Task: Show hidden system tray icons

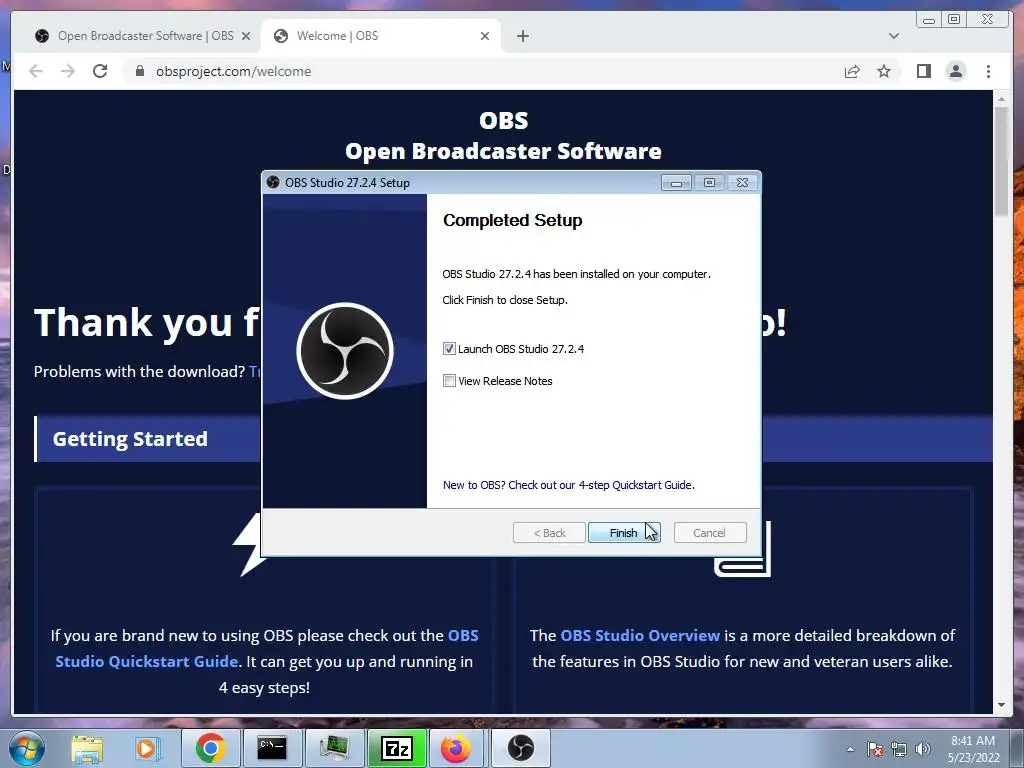Action: coord(850,749)
